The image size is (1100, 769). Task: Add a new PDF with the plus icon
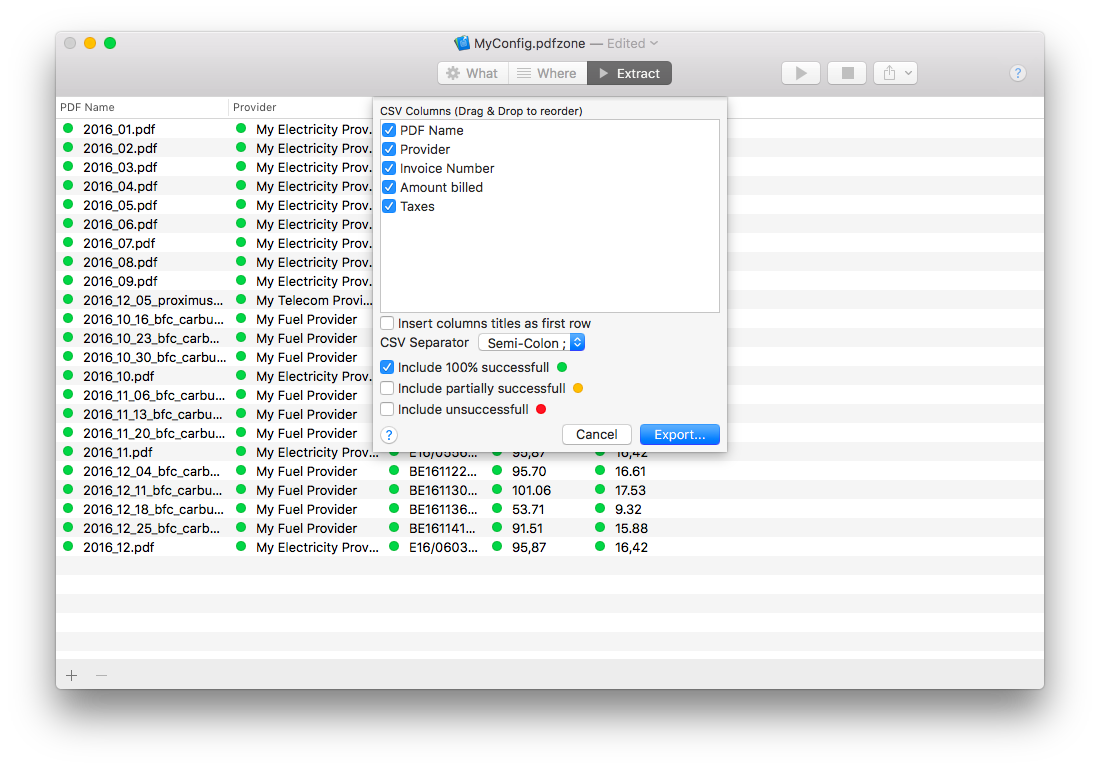pos(71,675)
